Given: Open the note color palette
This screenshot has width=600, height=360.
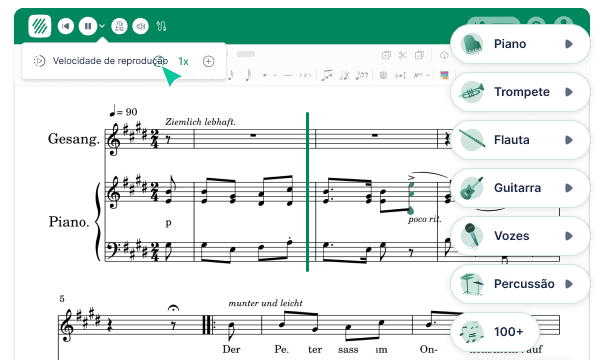Looking at the screenshot, I should coord(444,75).
